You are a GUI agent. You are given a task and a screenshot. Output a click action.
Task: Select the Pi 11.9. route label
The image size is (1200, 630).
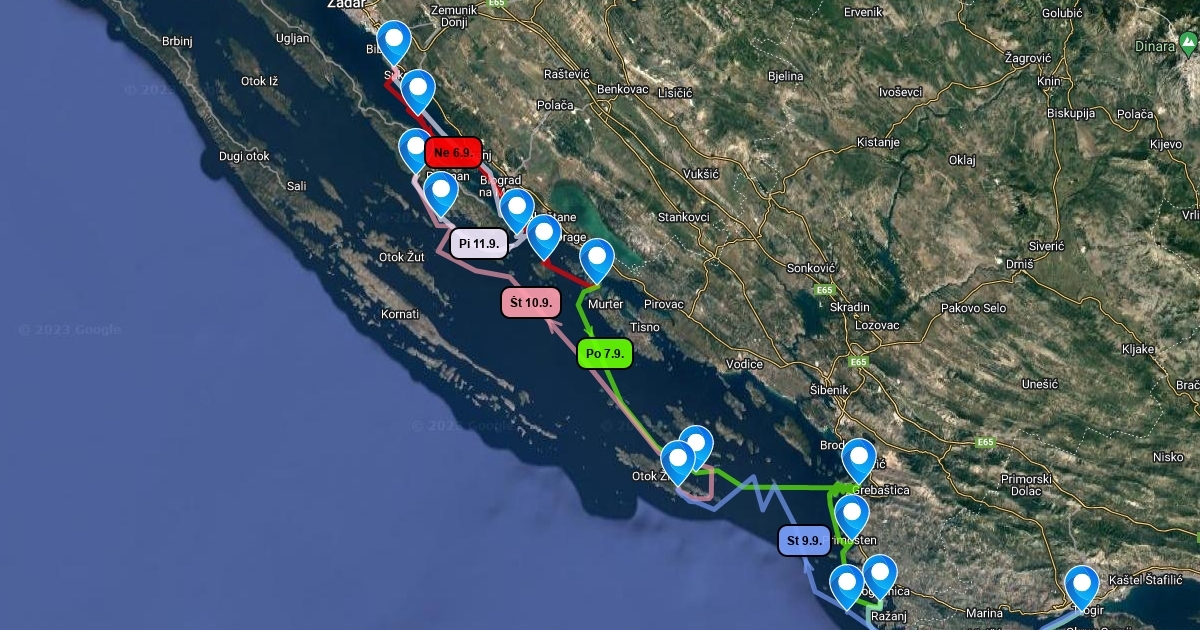(x=479, y=244)
